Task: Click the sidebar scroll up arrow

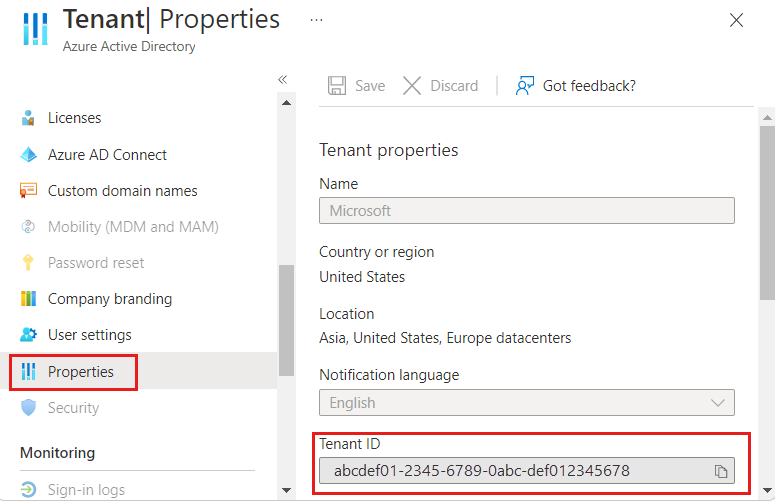Action: pyautogui.click(x=286, y=103)
